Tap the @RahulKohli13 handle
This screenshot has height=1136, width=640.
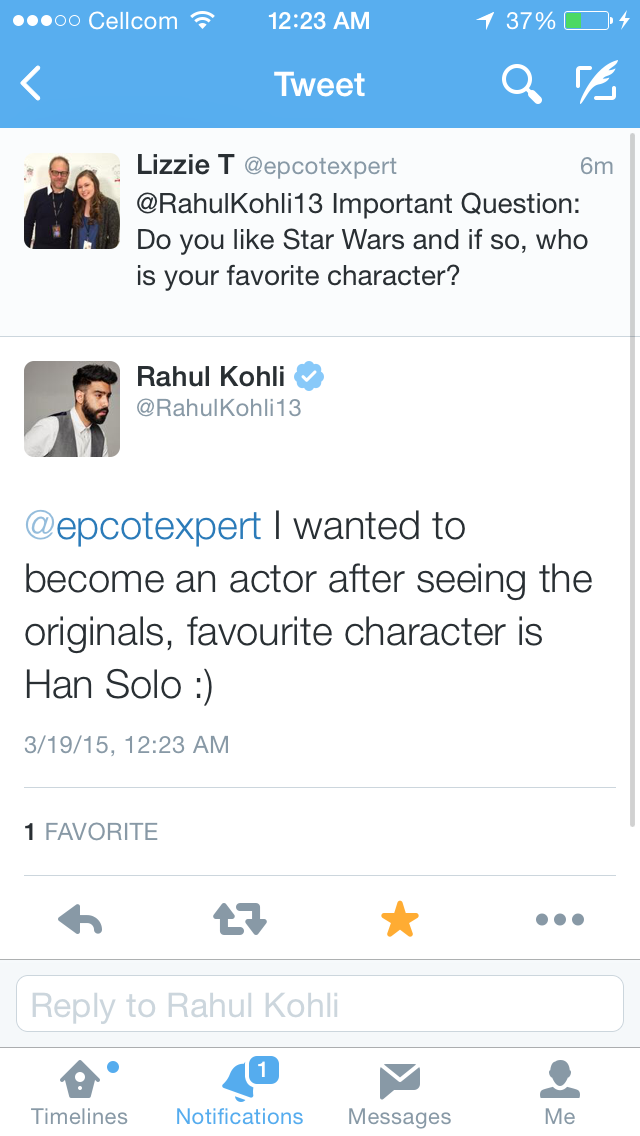coord(218,408)
